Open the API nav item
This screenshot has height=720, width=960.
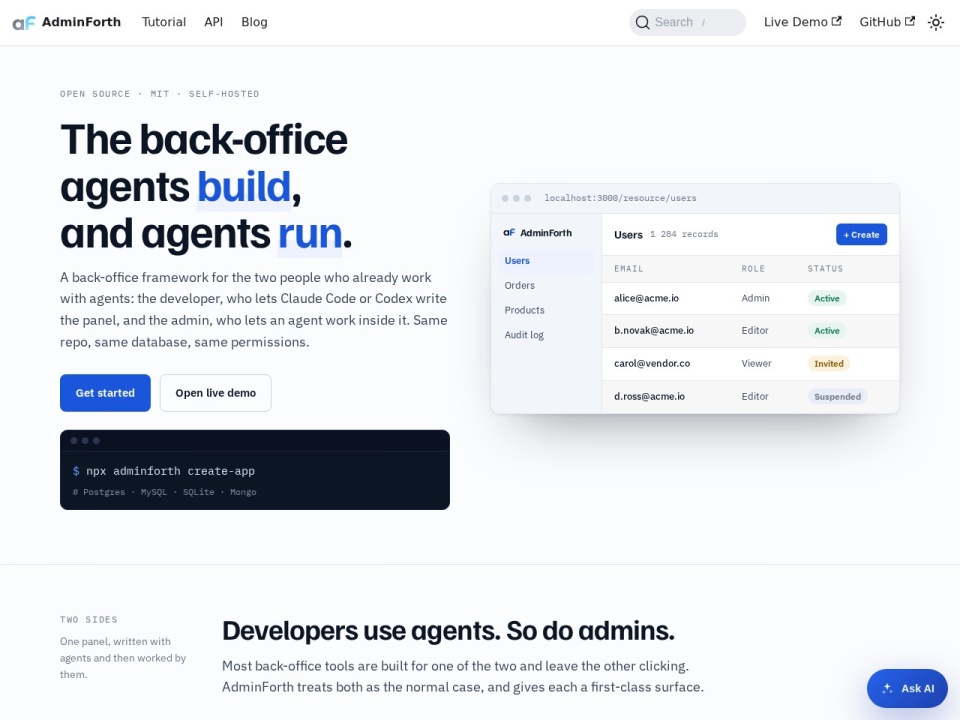coord(213,22)
